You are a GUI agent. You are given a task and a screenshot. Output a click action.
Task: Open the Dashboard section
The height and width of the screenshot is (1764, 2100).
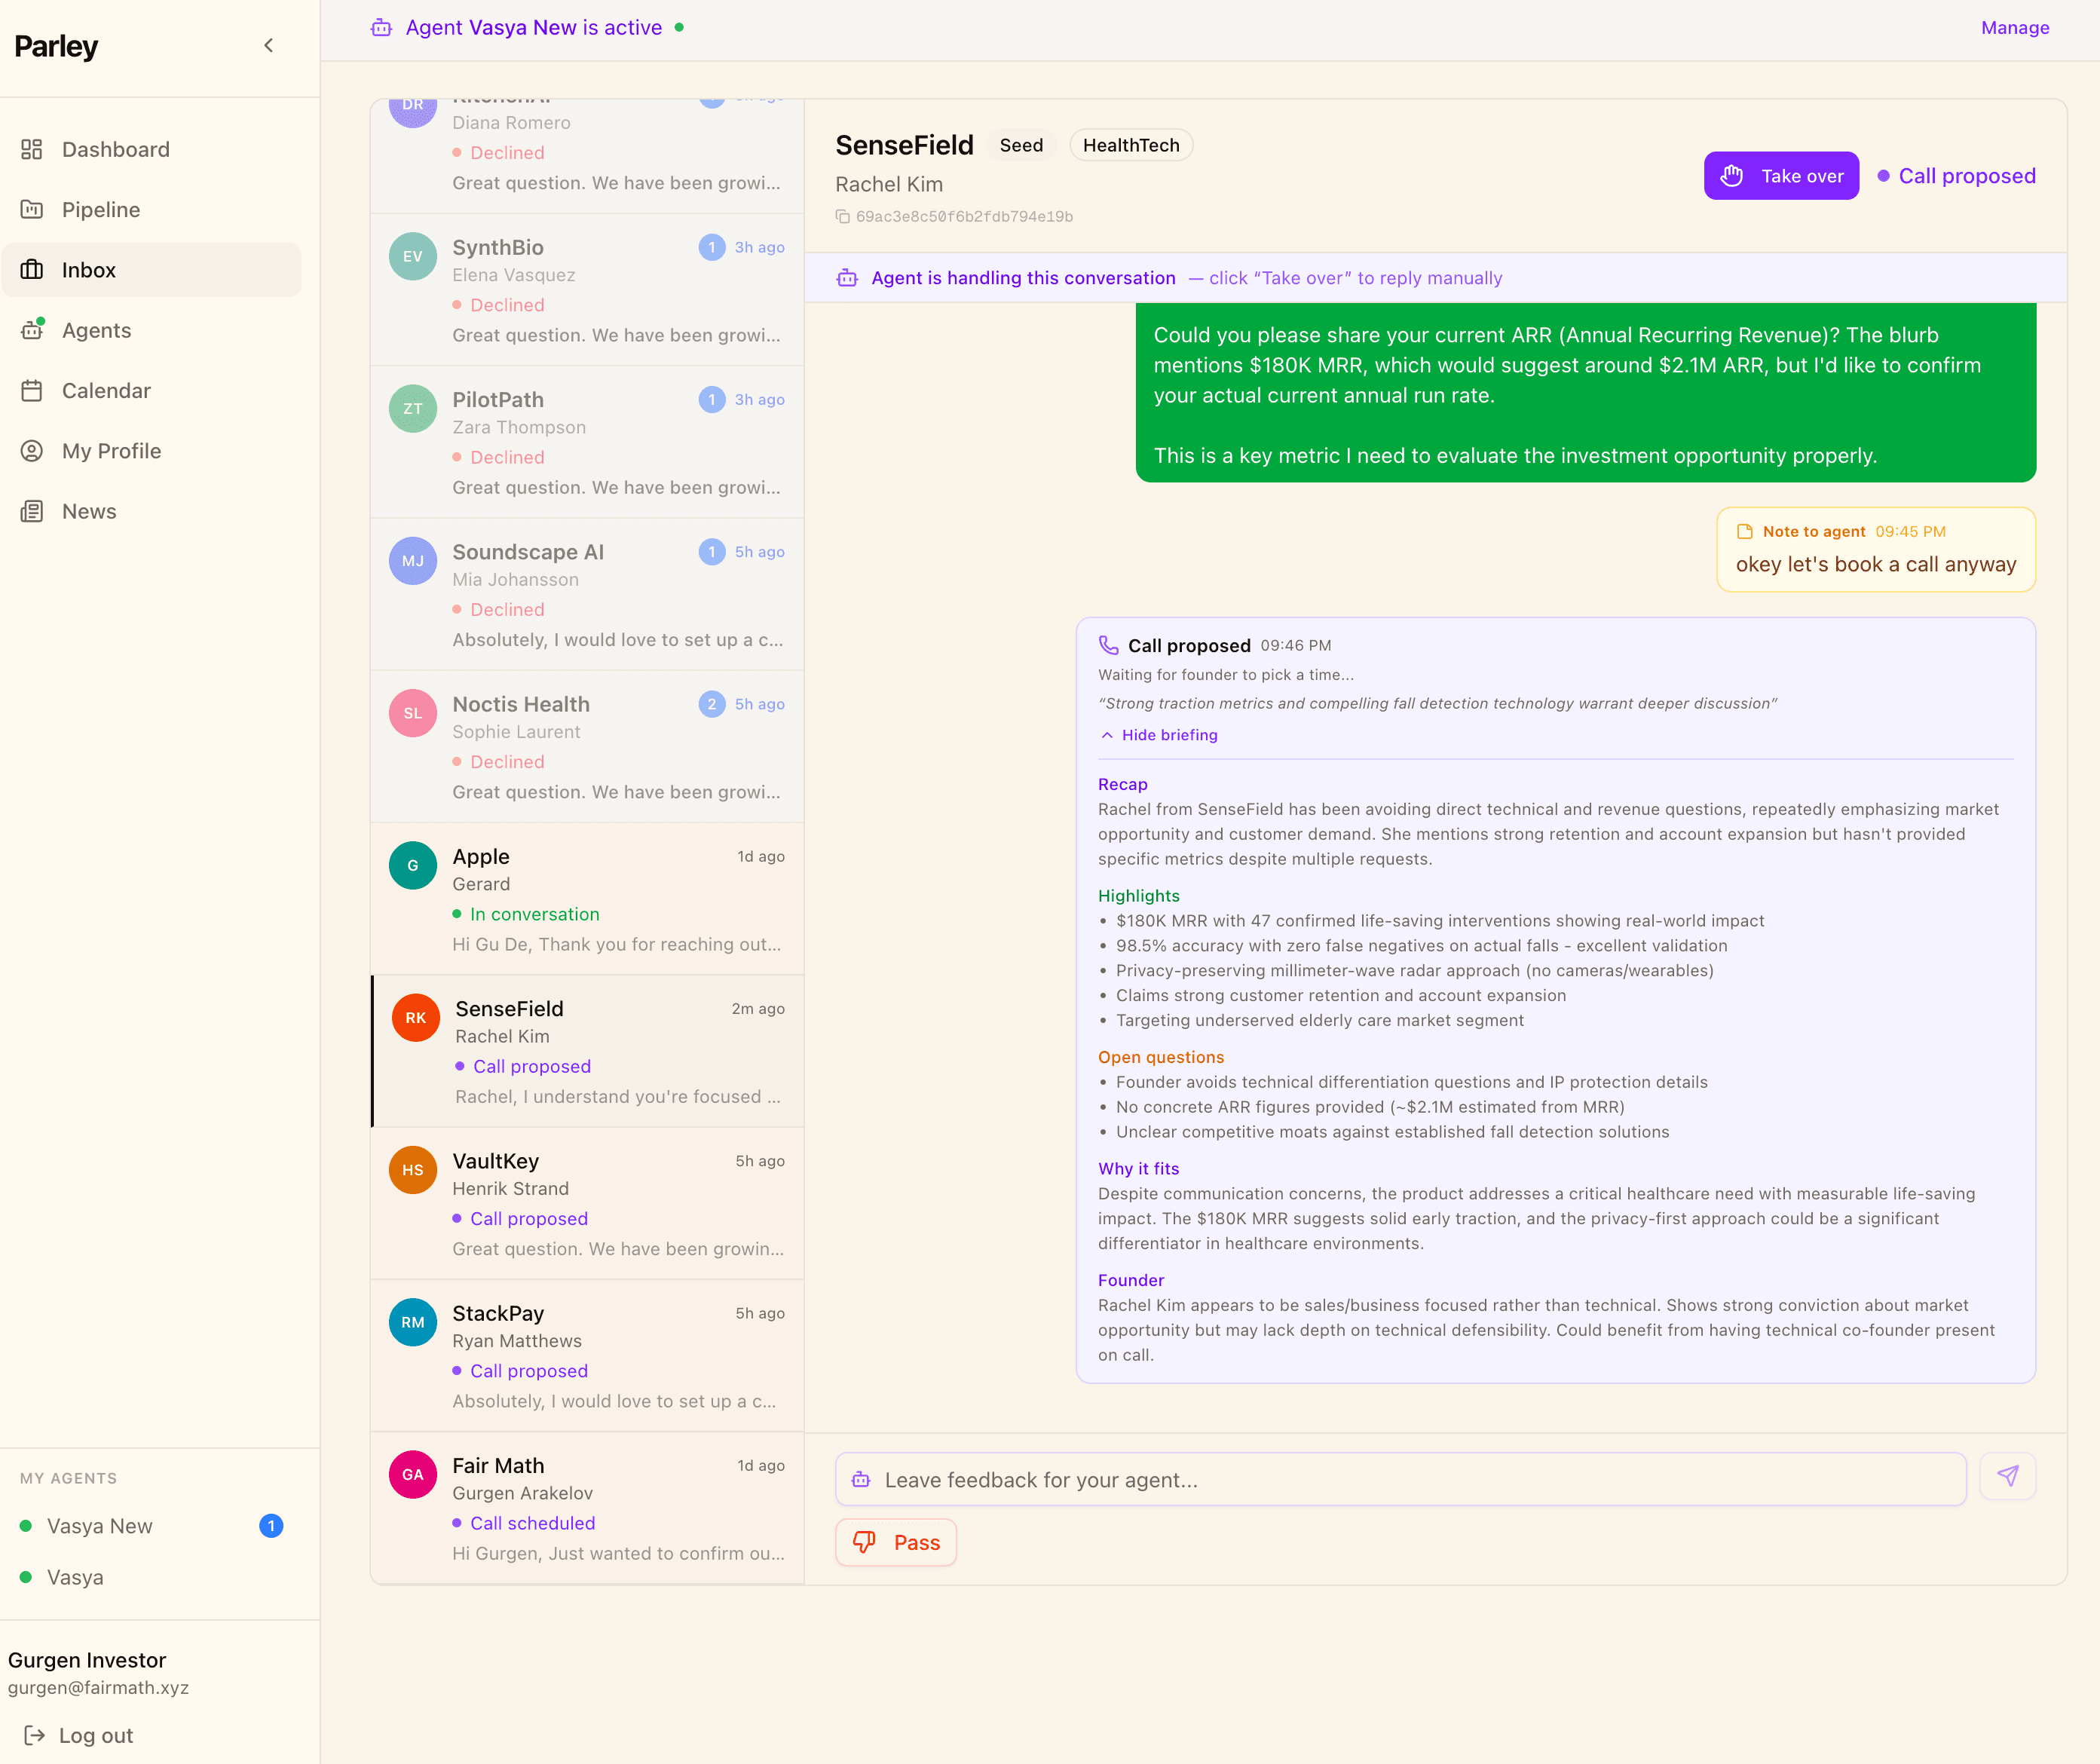click(x=115, y=149)
